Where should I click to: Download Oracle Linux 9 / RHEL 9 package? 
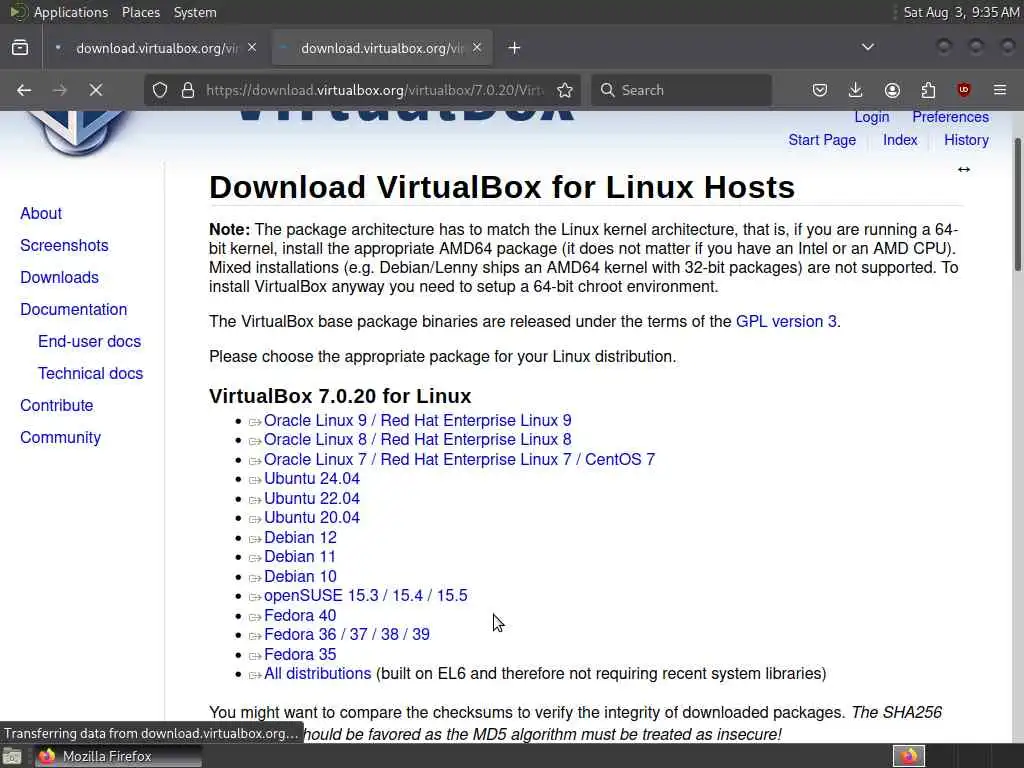click(x=417, y=421)
